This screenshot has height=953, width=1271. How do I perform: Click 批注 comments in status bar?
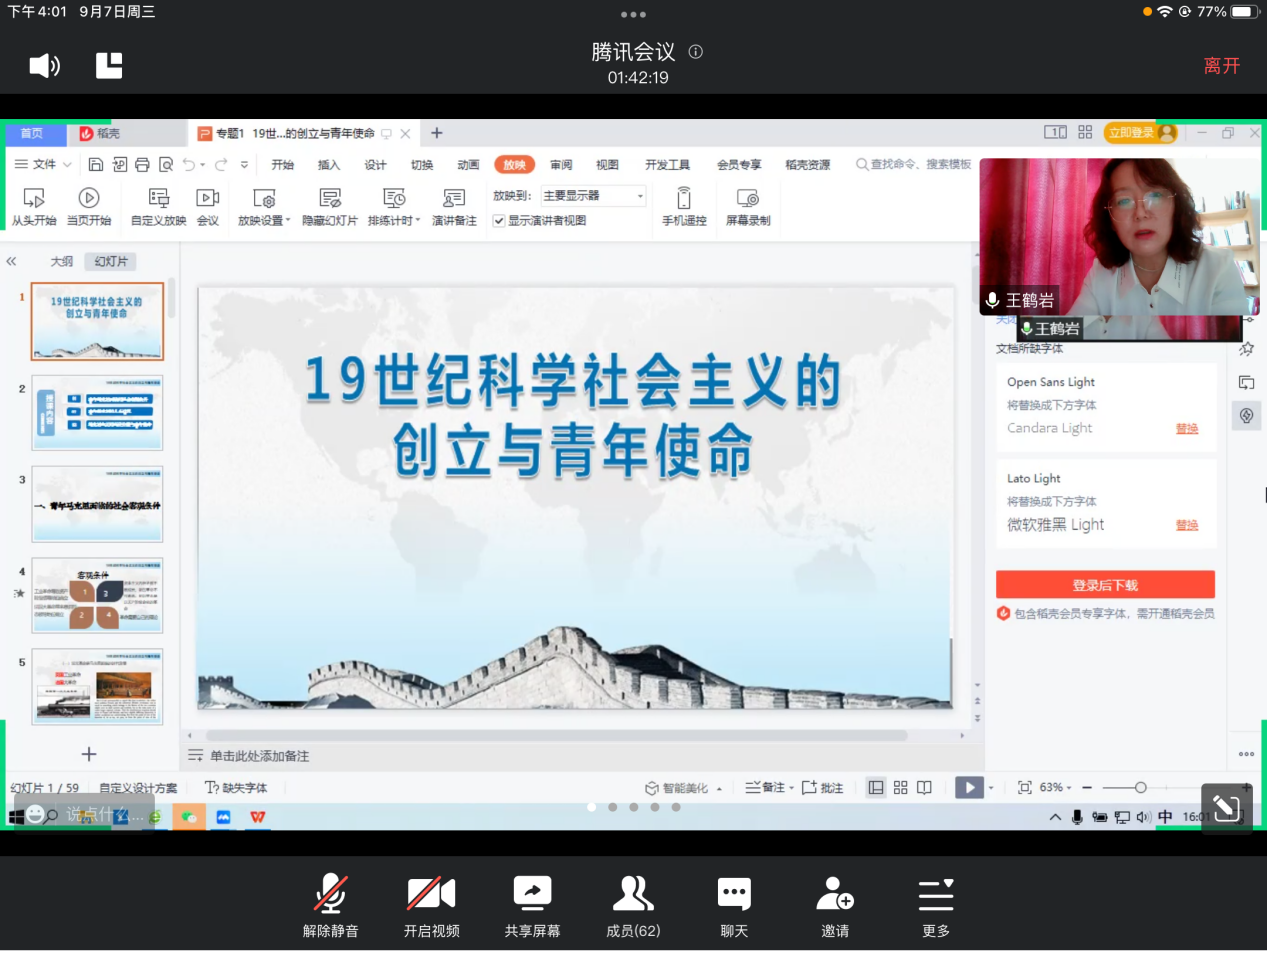[x=822, y=788]
